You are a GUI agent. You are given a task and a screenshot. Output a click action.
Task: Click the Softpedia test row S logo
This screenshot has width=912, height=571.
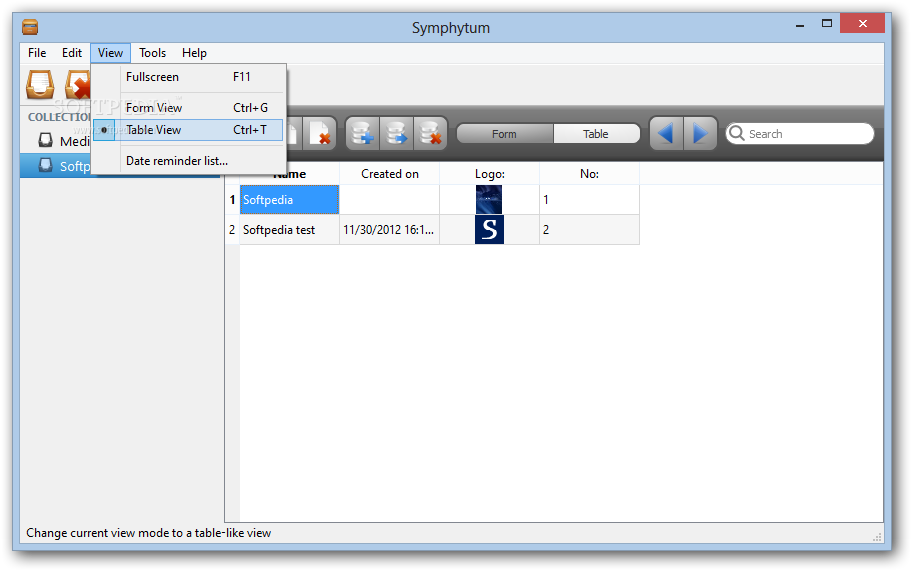point(489,230)
